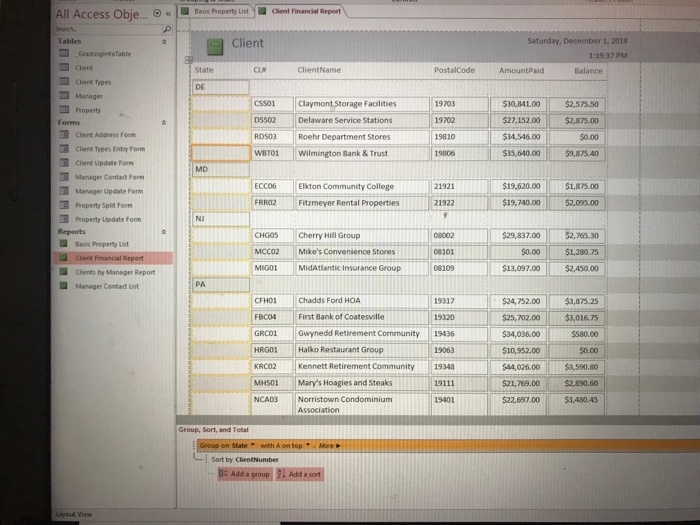The height and width of the screenshot is (525, 700).
Task: Click in the navigation Search box
Action: 108,29
